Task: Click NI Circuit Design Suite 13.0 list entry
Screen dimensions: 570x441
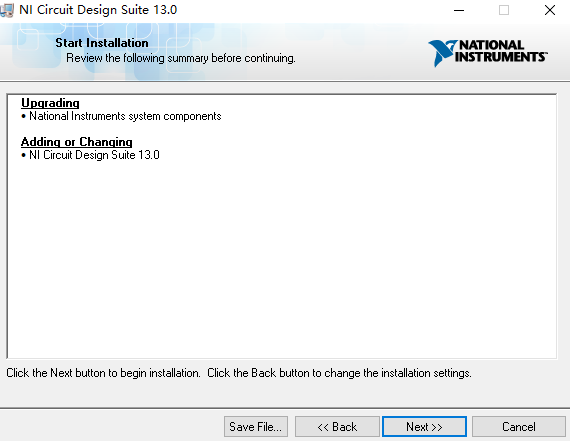Action: click(94, 155)
